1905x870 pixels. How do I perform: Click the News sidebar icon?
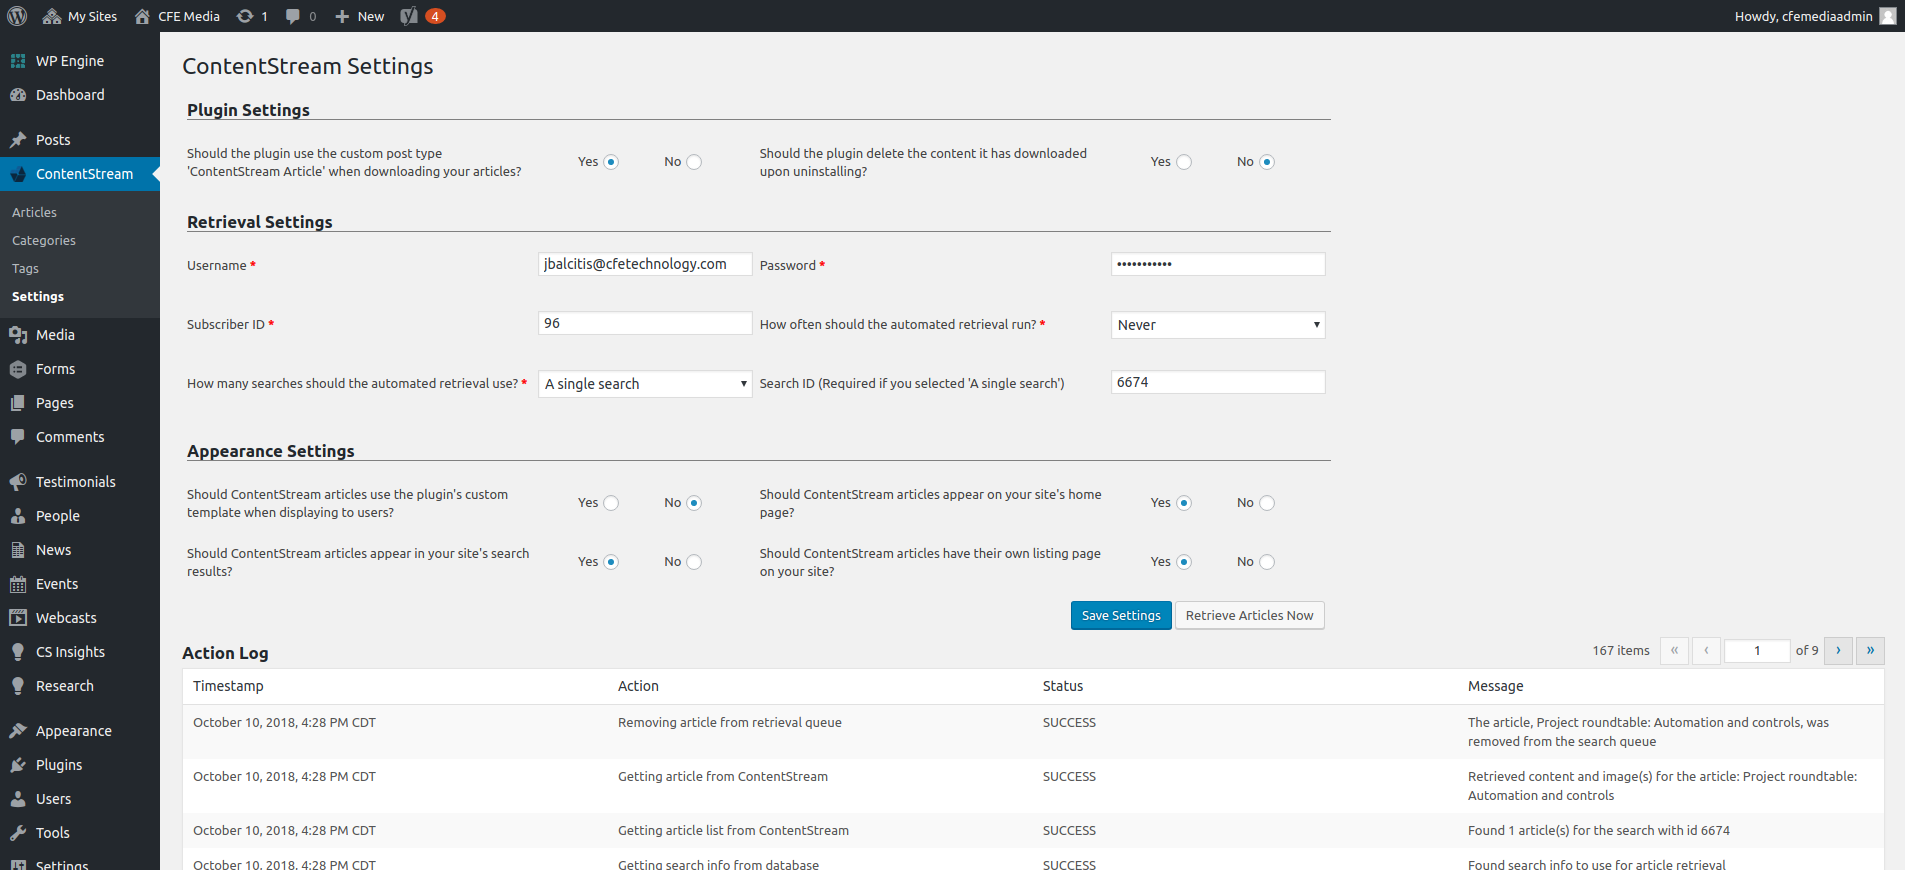tap(18, 550)
